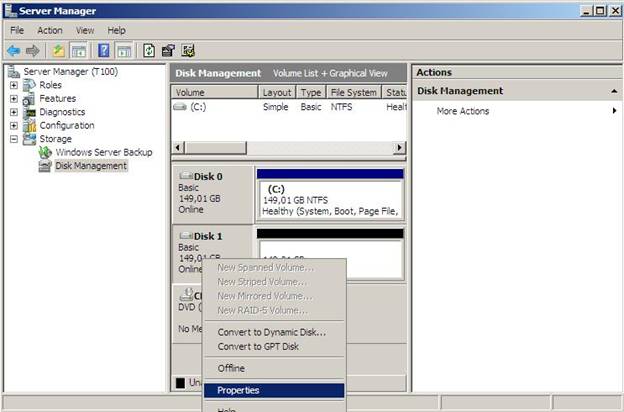624x412 pixels.
Task: Expand the Diagnostics tree node
Action: 14,112
